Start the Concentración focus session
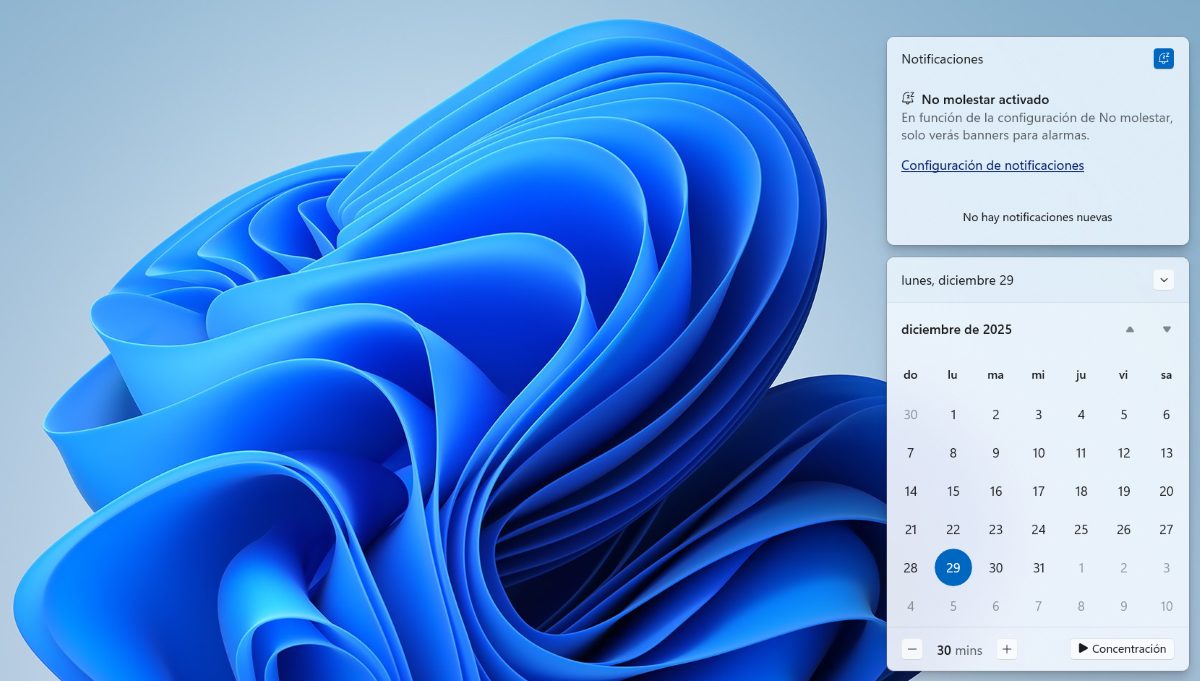Screen dimensions: 1200x681 click(x=1121, y=649)
